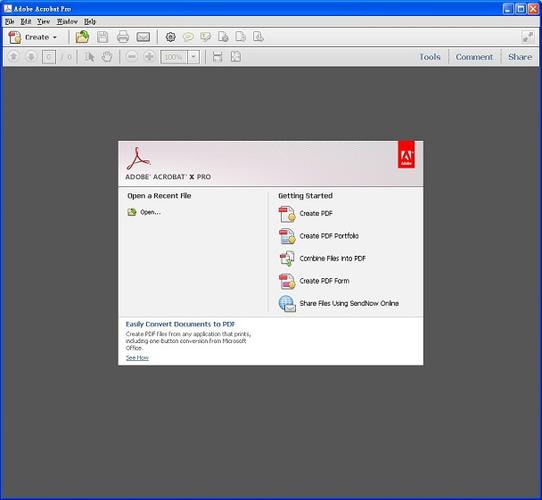Open the Edit menu
The width and height of the screenshot is (542, 500).
pos(26,21)
